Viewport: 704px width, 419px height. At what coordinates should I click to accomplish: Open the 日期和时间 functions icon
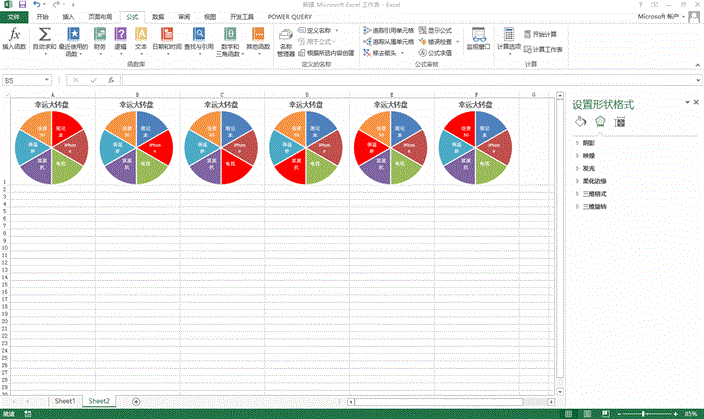click(x=166, y=36)
